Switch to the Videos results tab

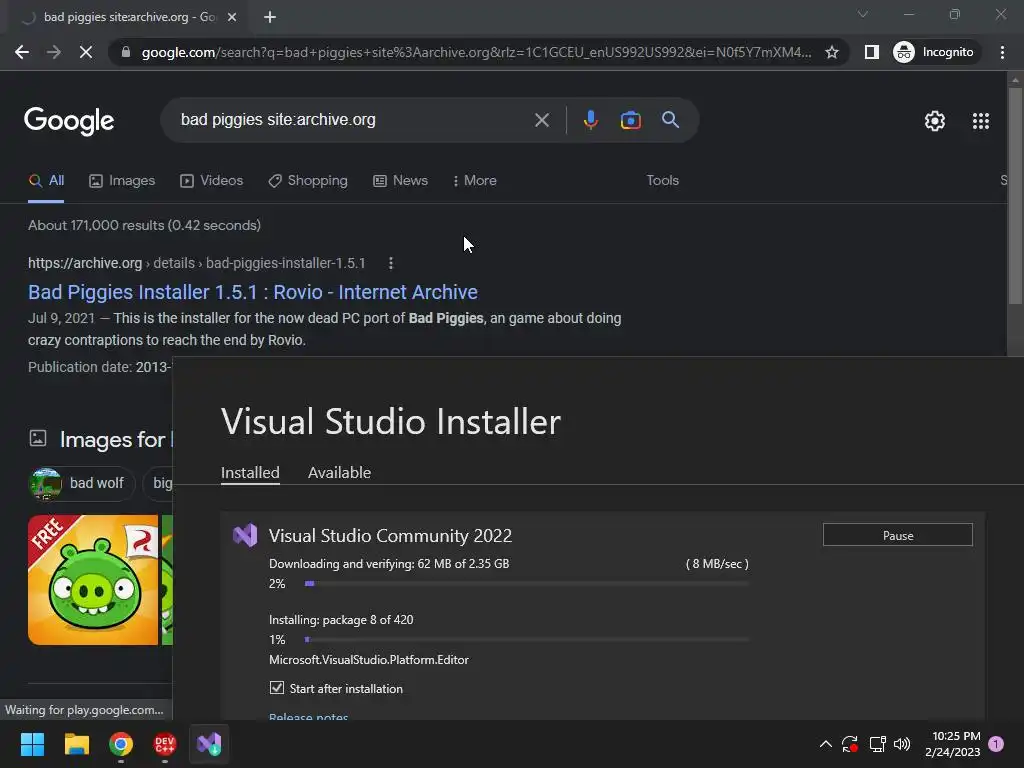212,181
